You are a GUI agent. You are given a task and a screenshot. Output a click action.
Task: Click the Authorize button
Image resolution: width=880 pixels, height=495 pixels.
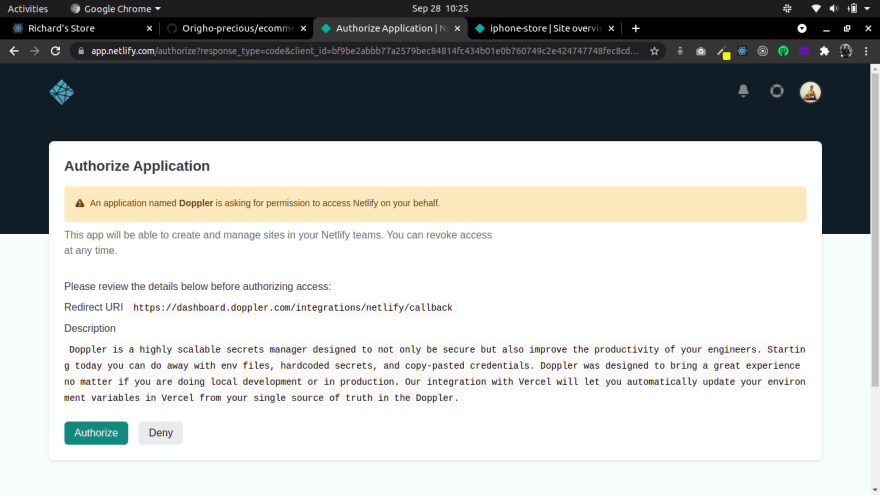[x=96, y=433]
